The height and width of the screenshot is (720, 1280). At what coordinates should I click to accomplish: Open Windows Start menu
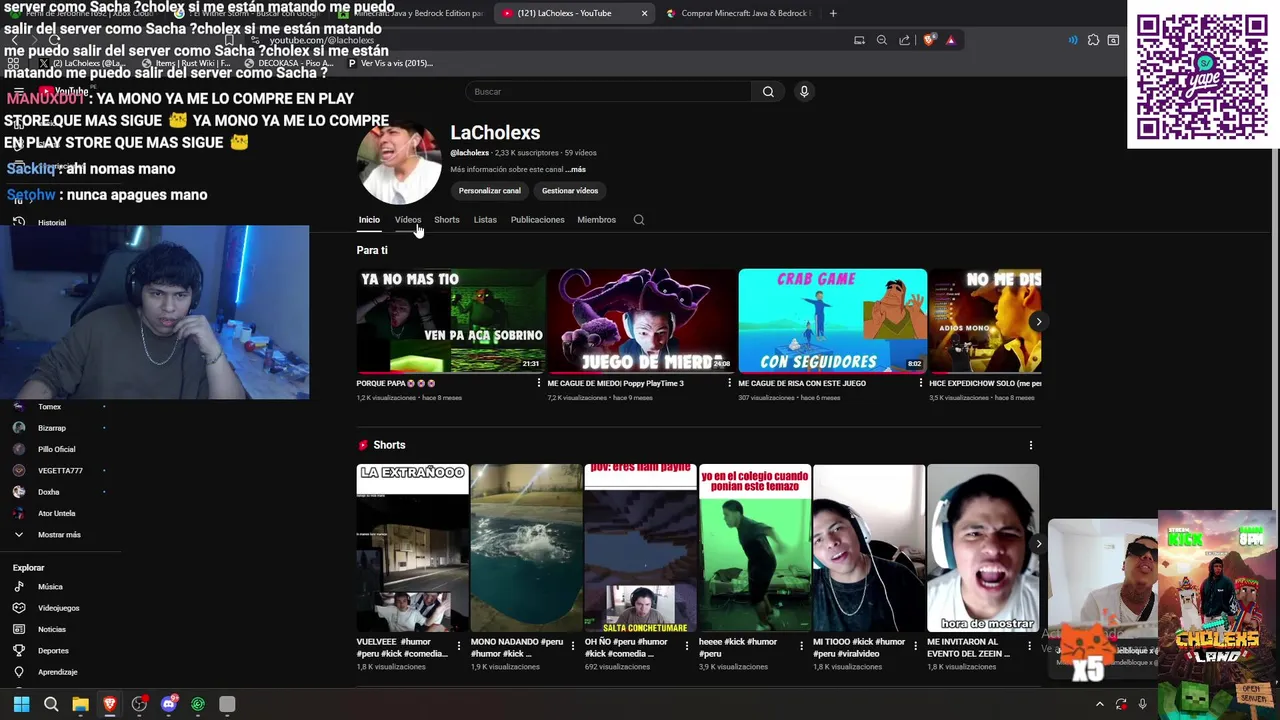(x=21, y=704)
